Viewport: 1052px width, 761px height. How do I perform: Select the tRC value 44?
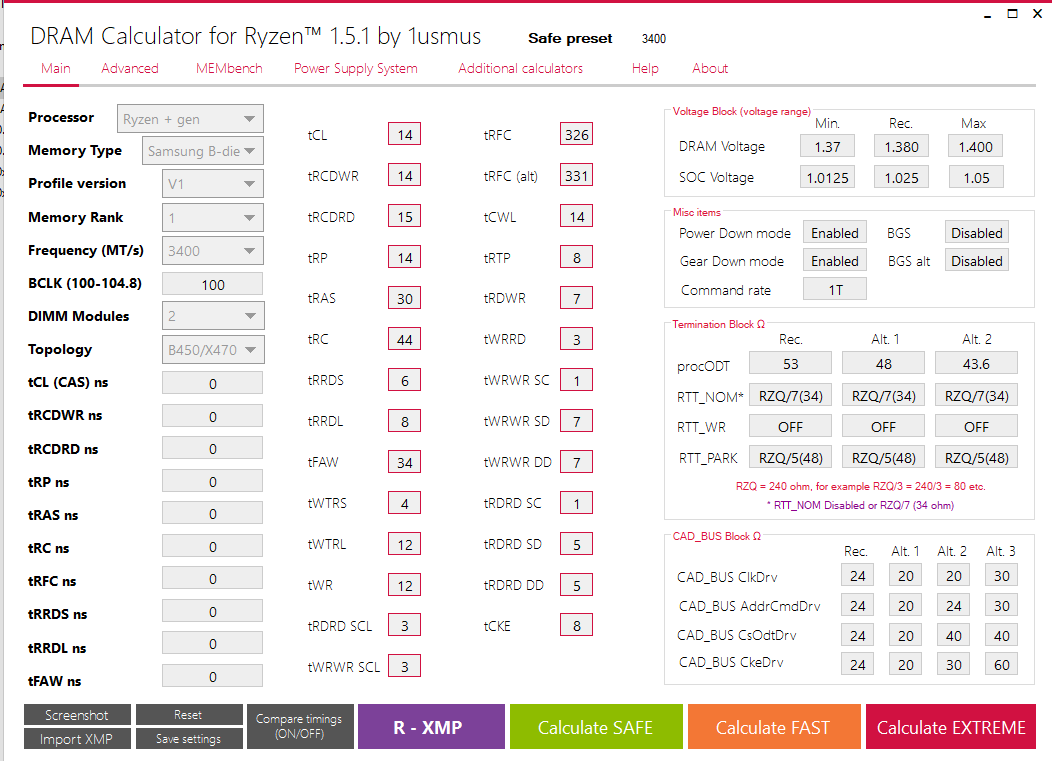[405, 339]
